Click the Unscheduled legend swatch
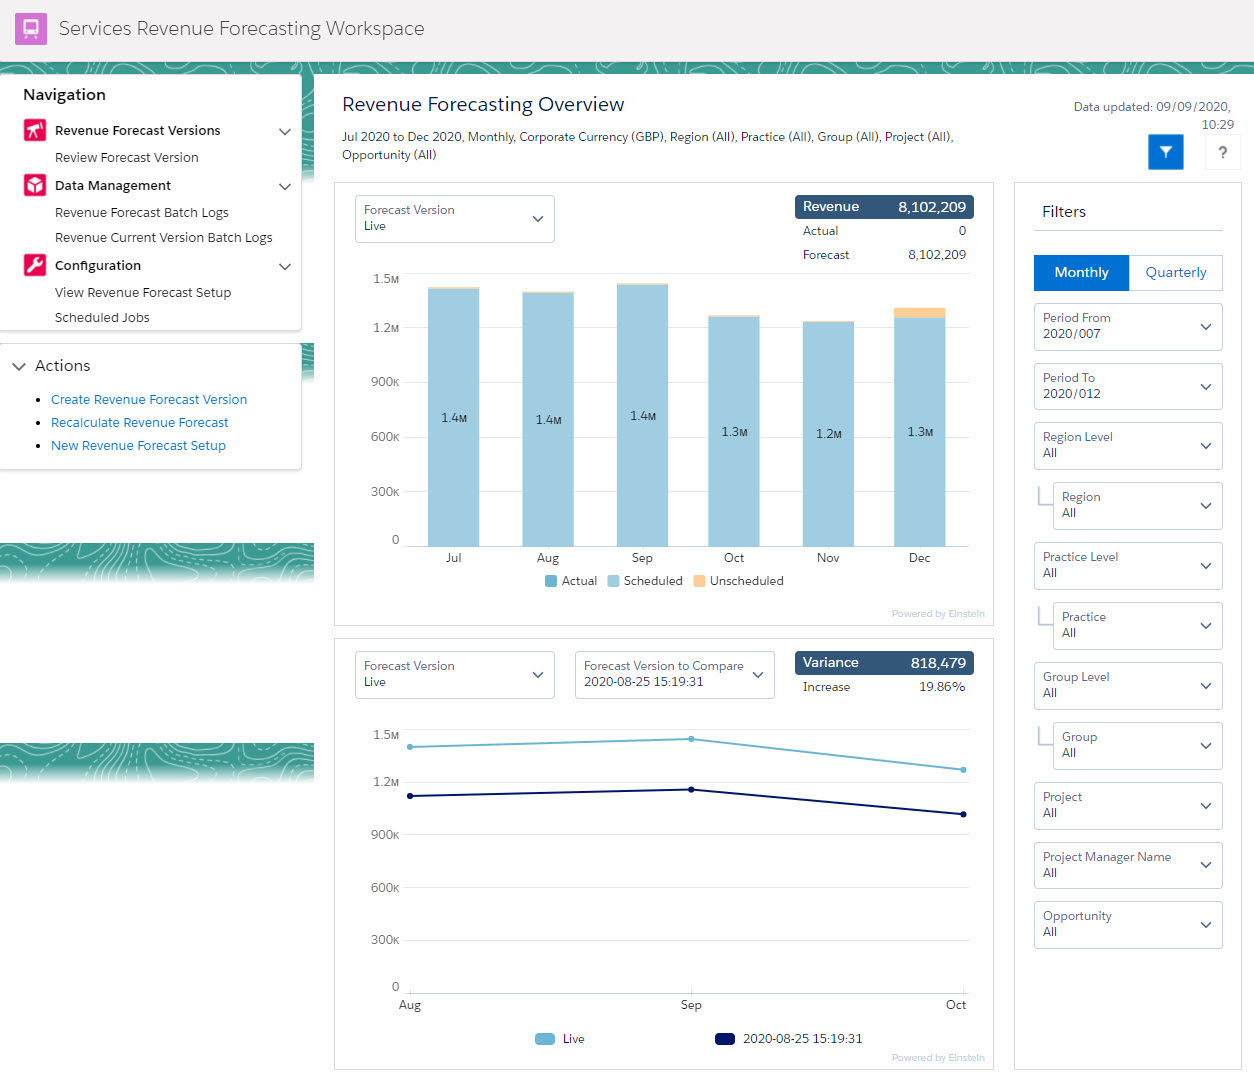Screen dimensions: 1254x1074 click(x=699, y=581)
